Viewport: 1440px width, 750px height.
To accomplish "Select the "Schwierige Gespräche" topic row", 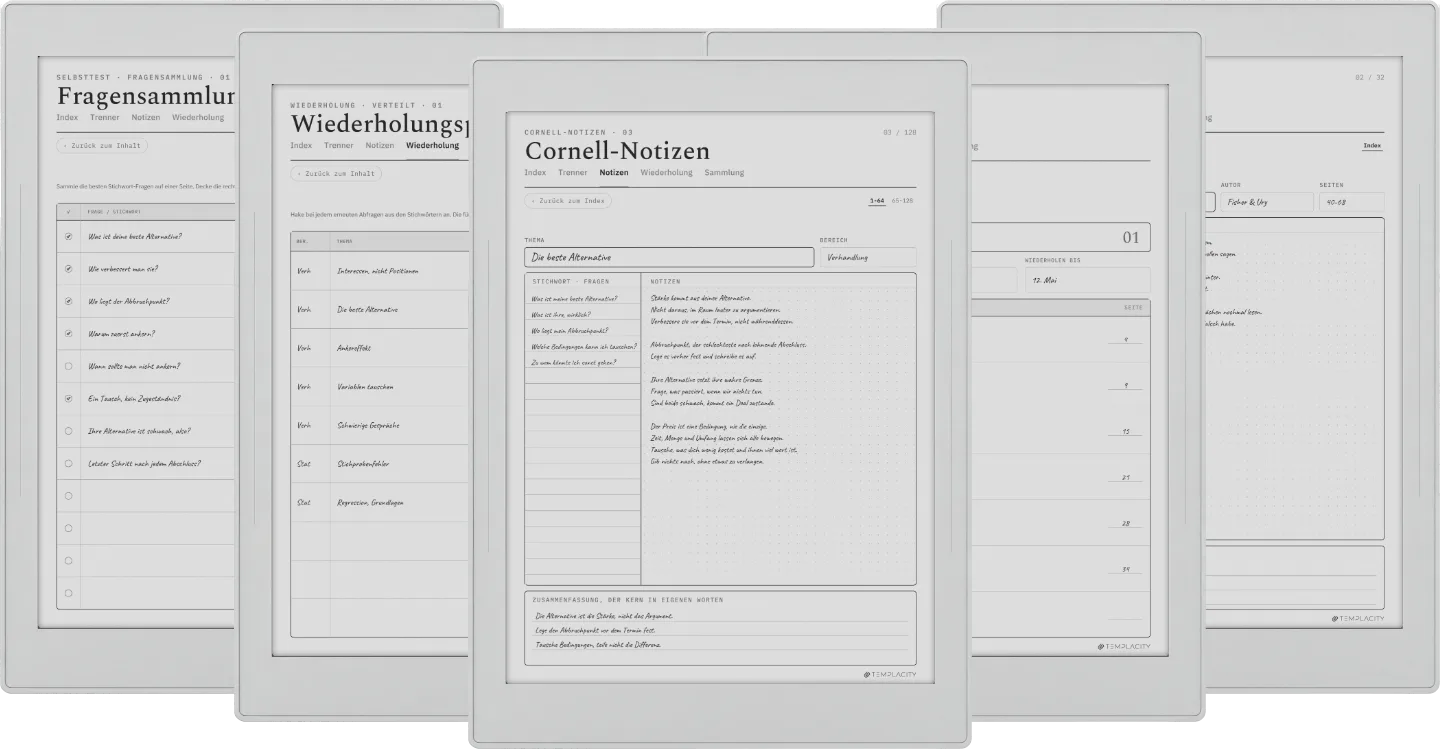I will click(x=380, y=425).
